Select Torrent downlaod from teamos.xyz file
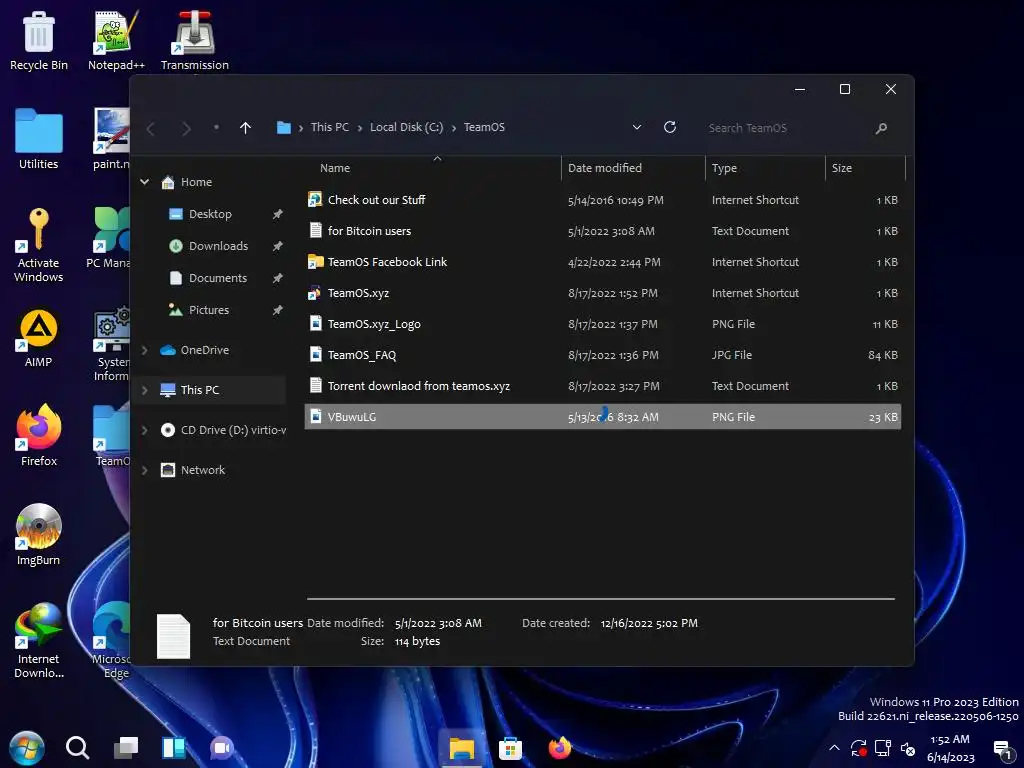Viewport: 1024px width, 768px height. (602, 386)
